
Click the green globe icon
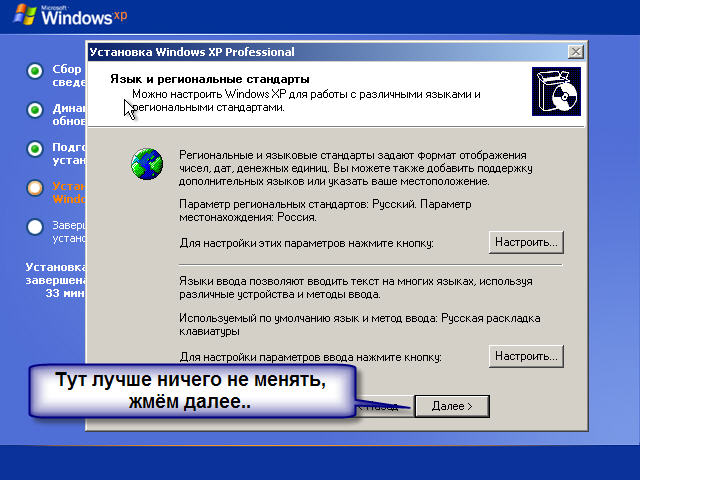(x=147, y=164)
